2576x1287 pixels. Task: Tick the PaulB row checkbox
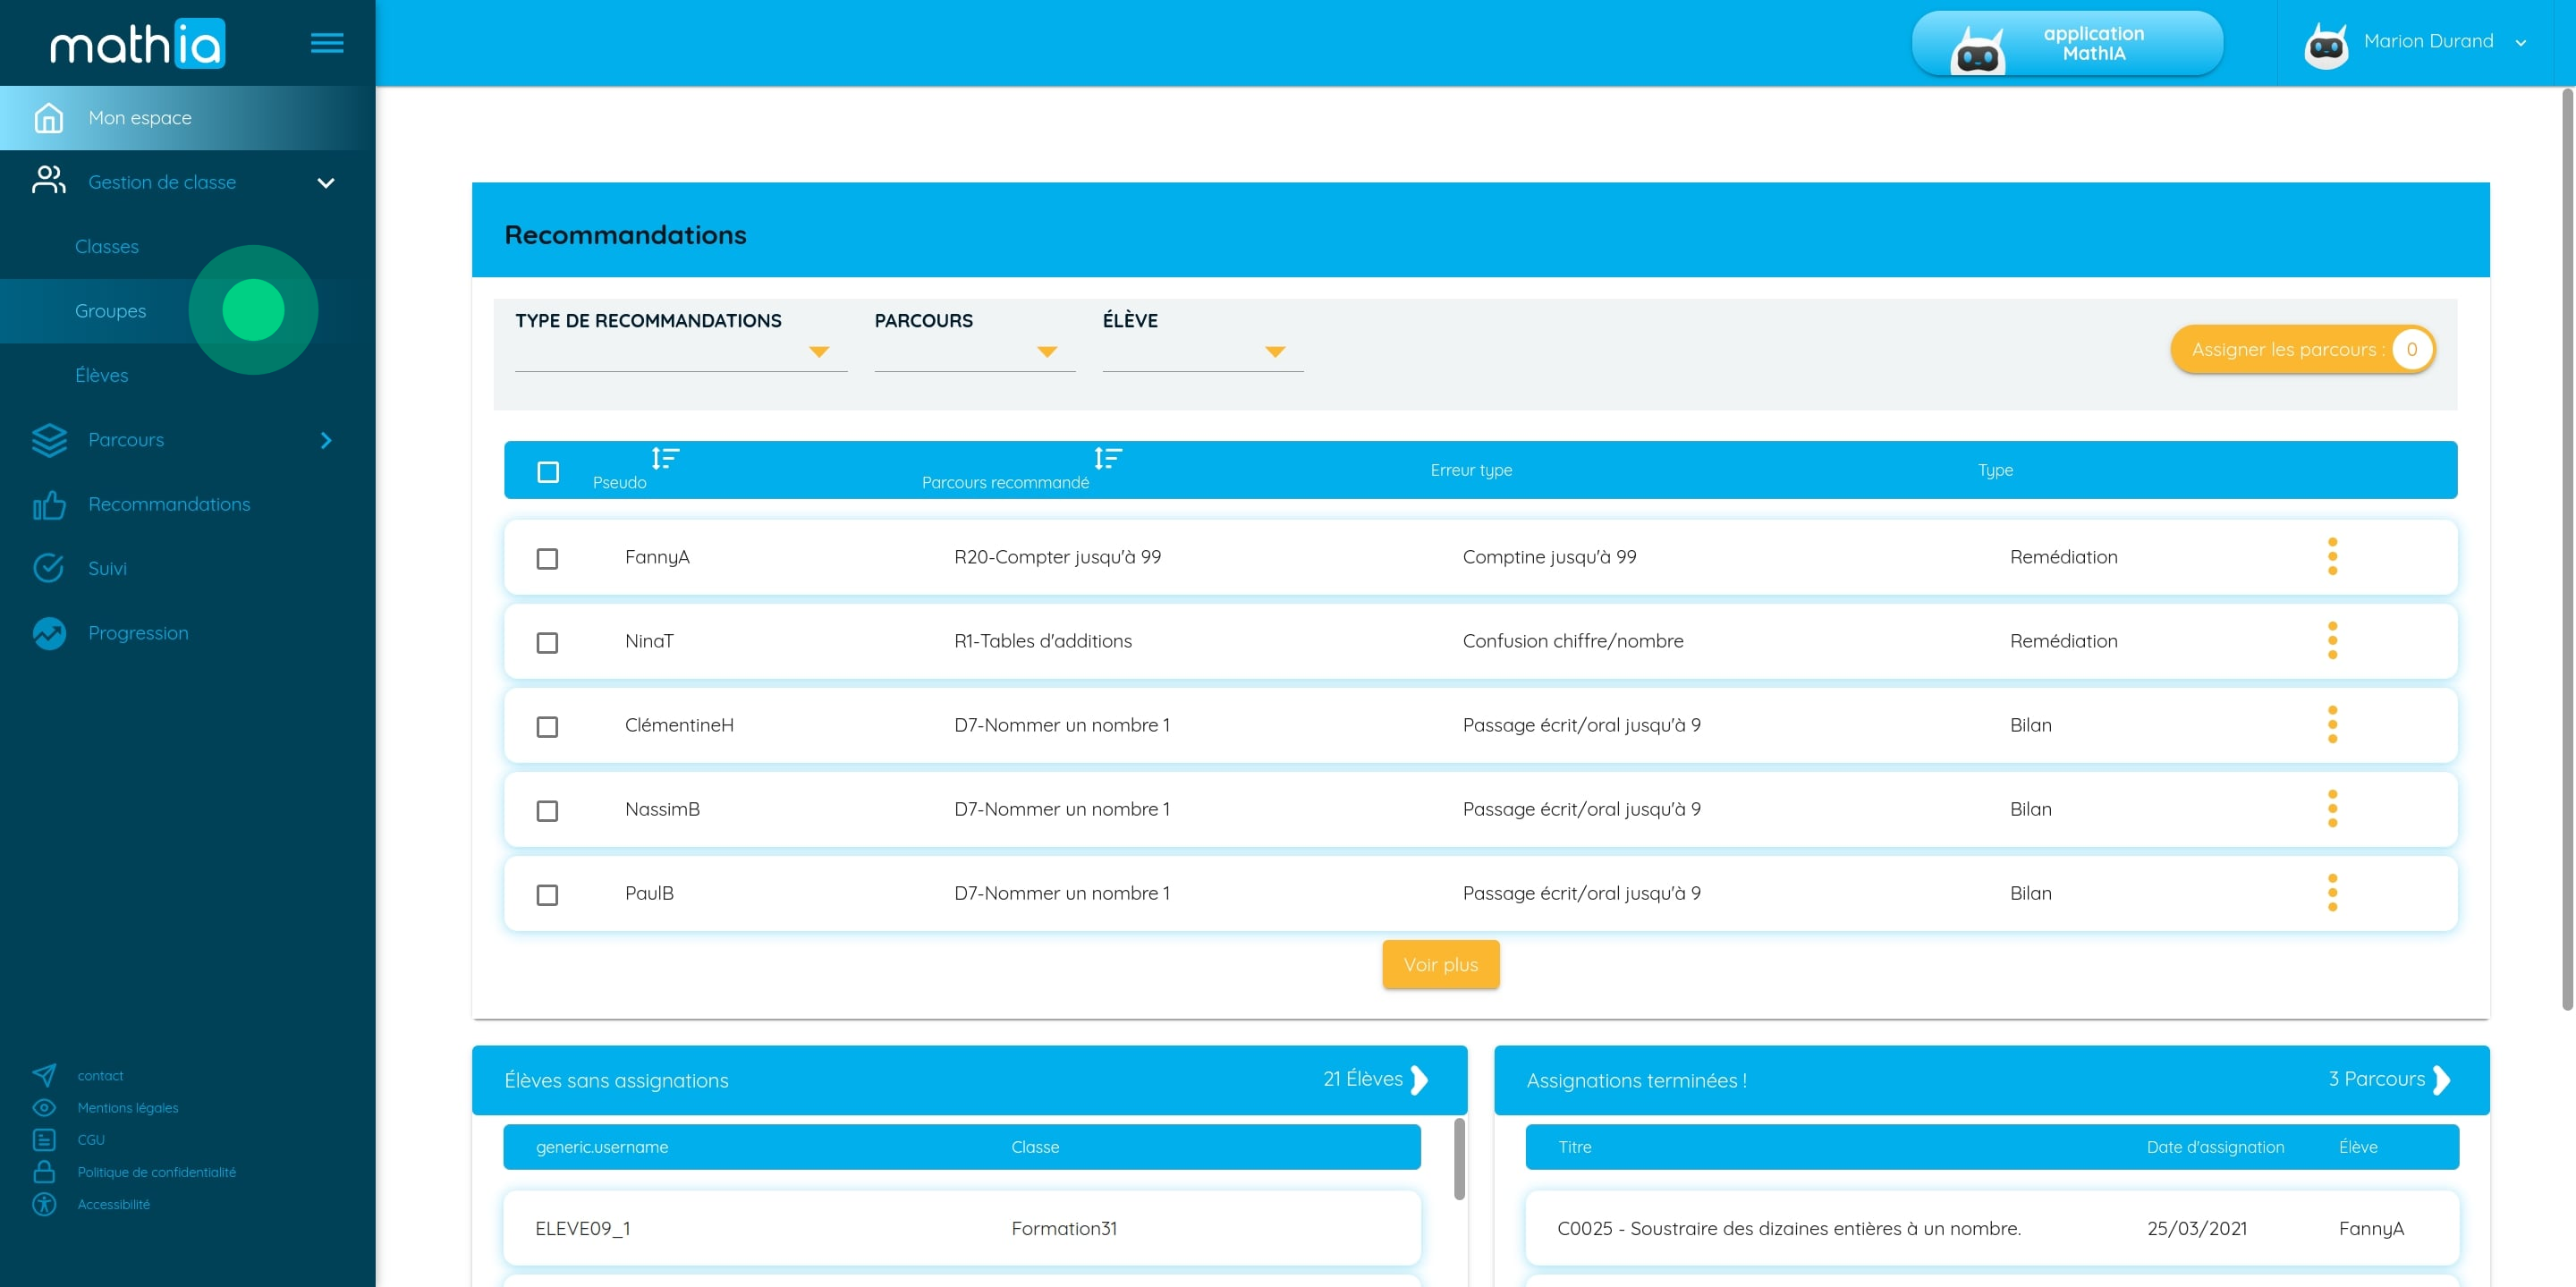pos(547,895)
